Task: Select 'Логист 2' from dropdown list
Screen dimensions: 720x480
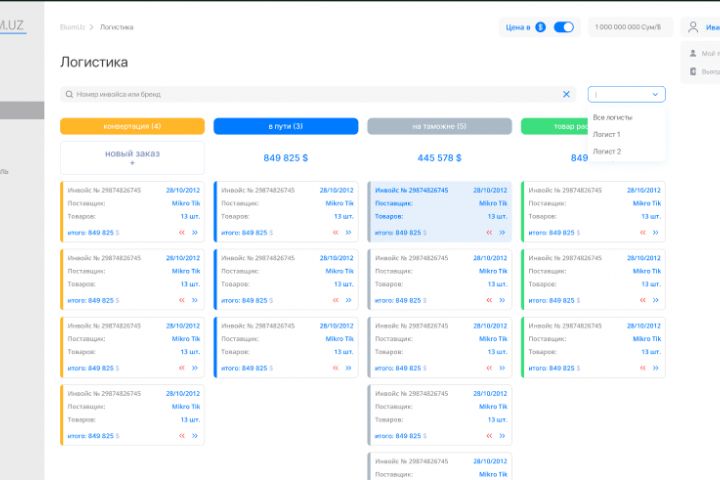Action: point(607,151)
